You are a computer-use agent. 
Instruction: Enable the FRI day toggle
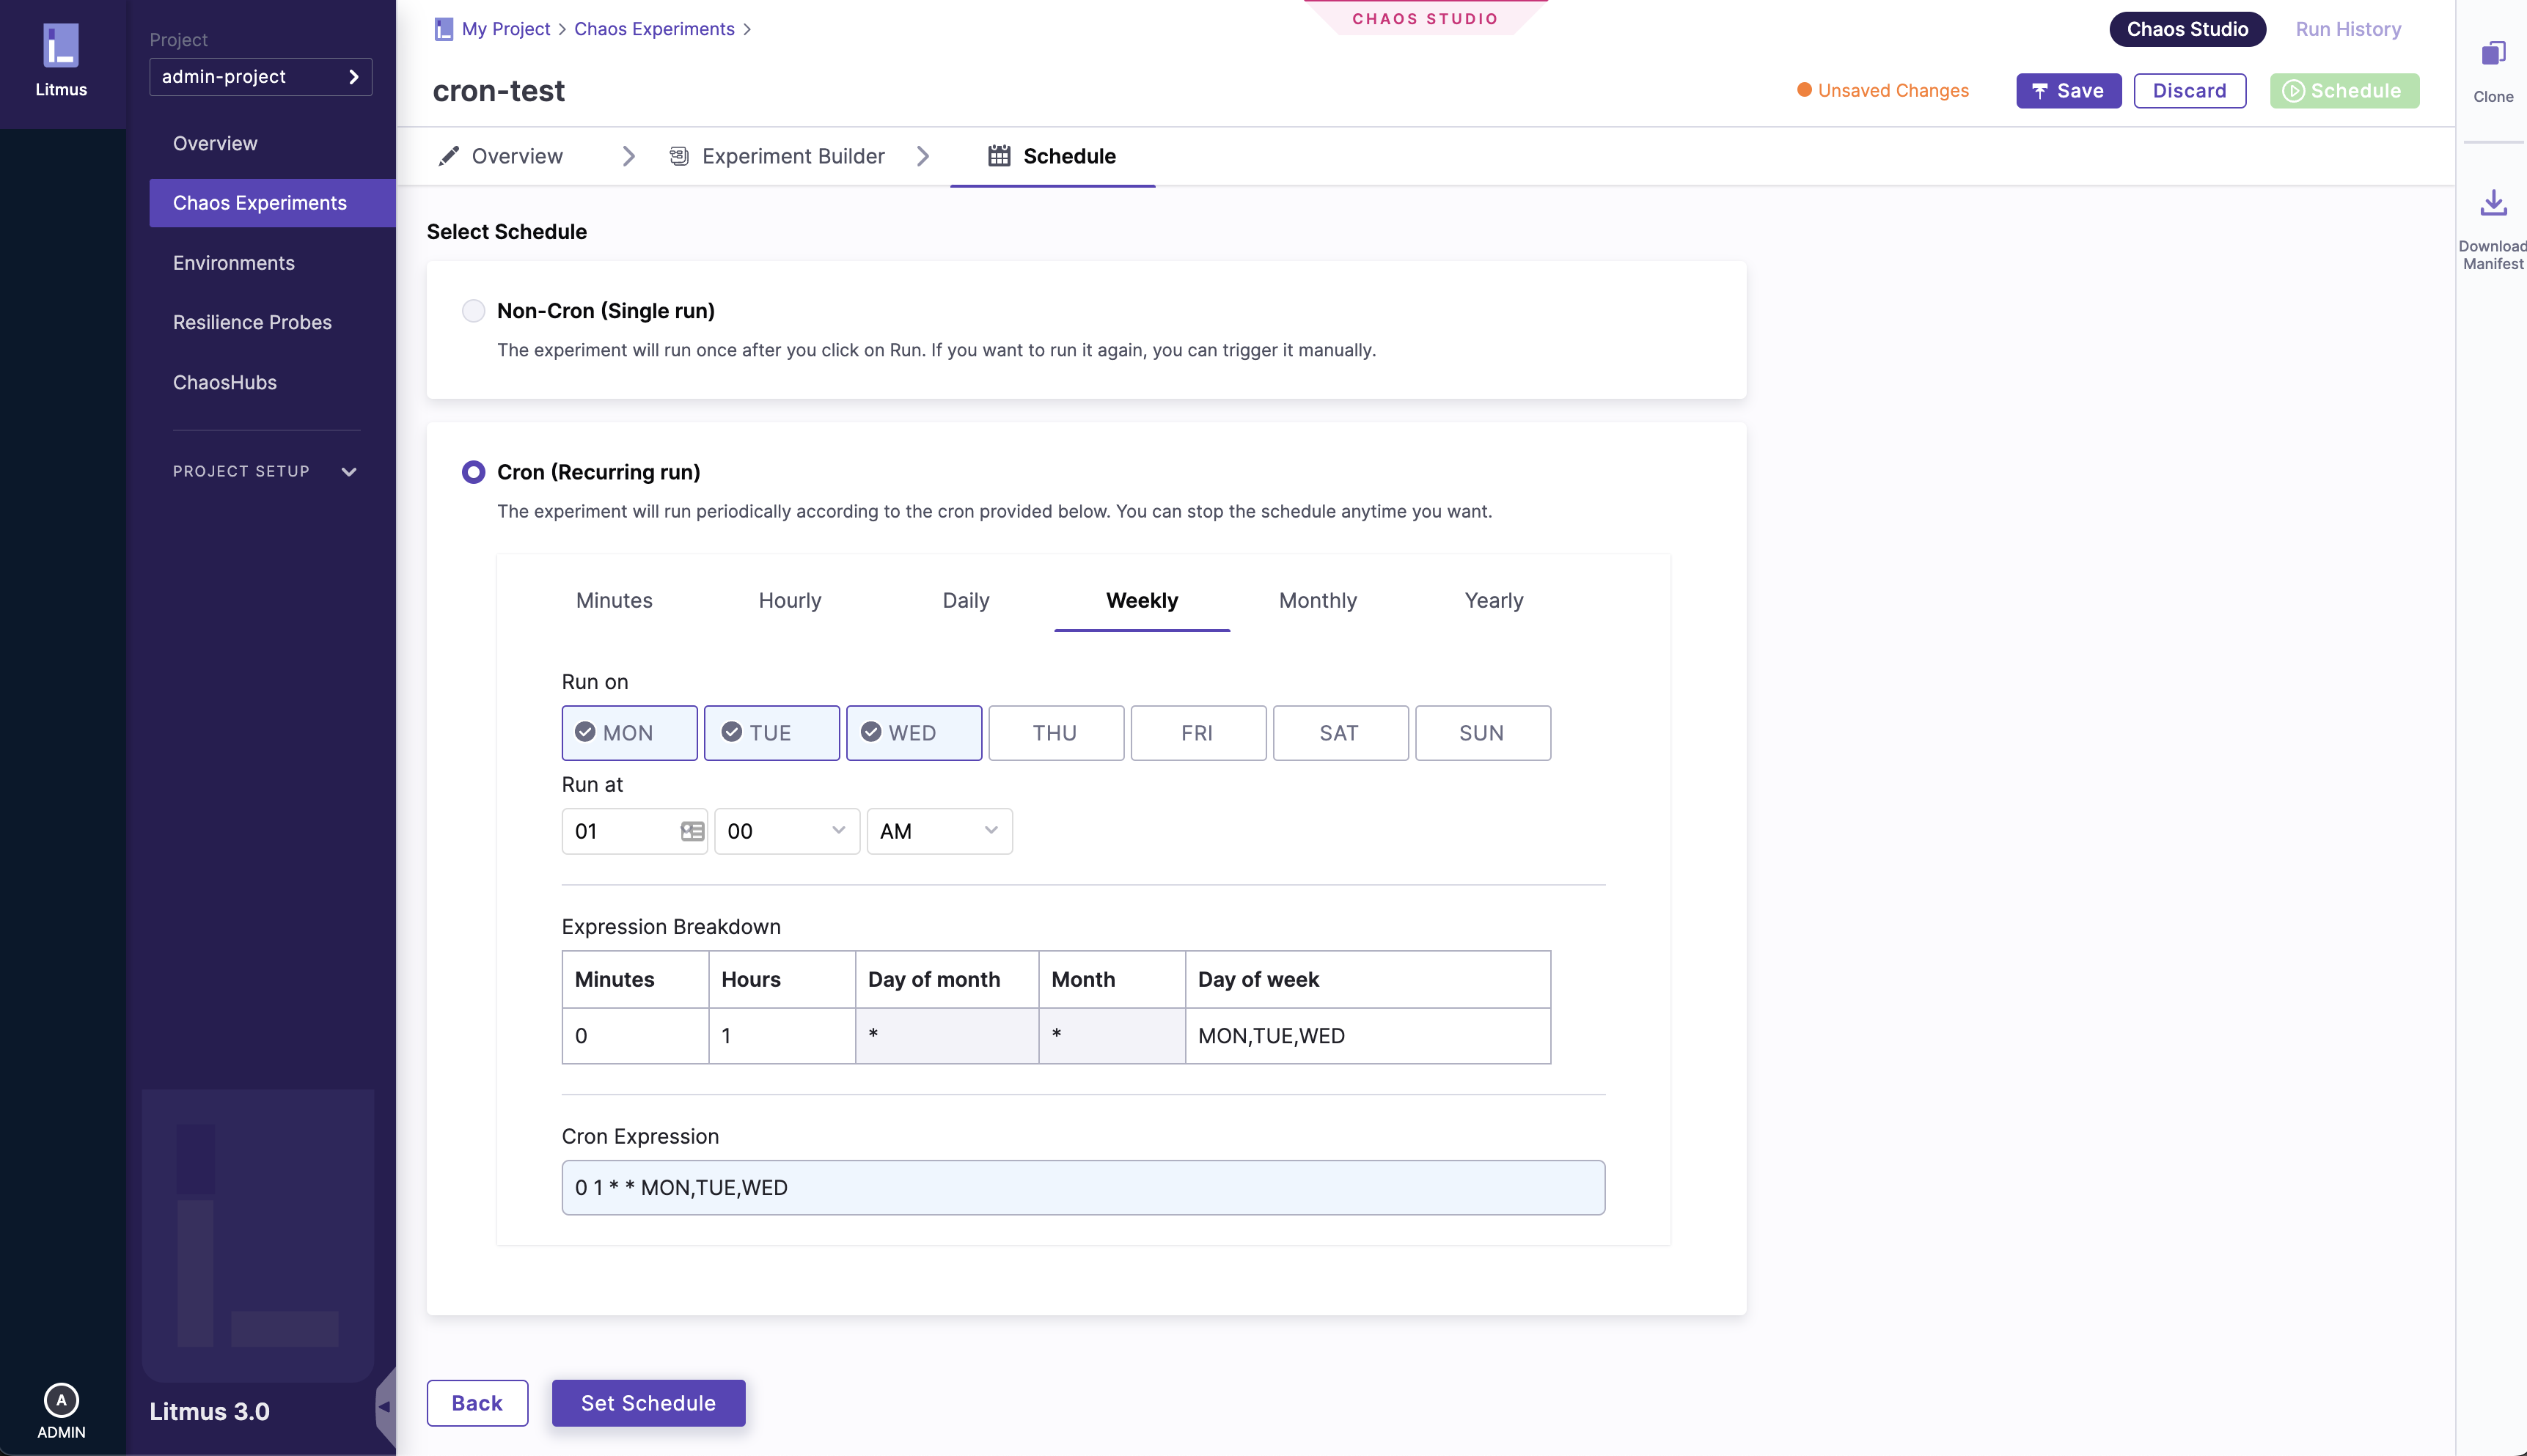pos(1197,733)
